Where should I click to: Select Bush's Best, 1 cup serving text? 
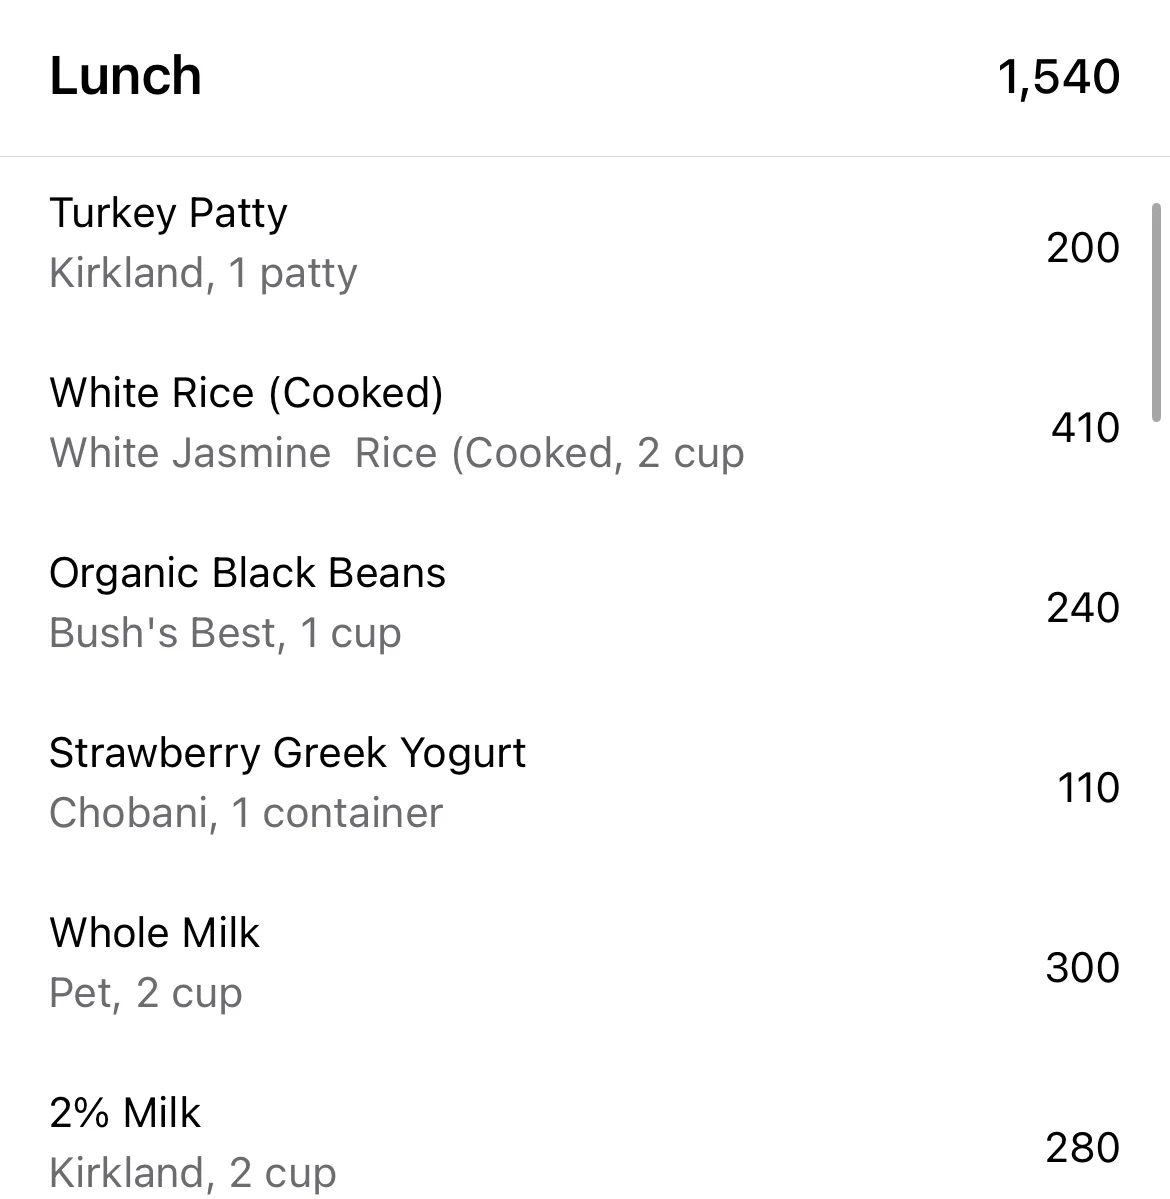coord(225,634)
